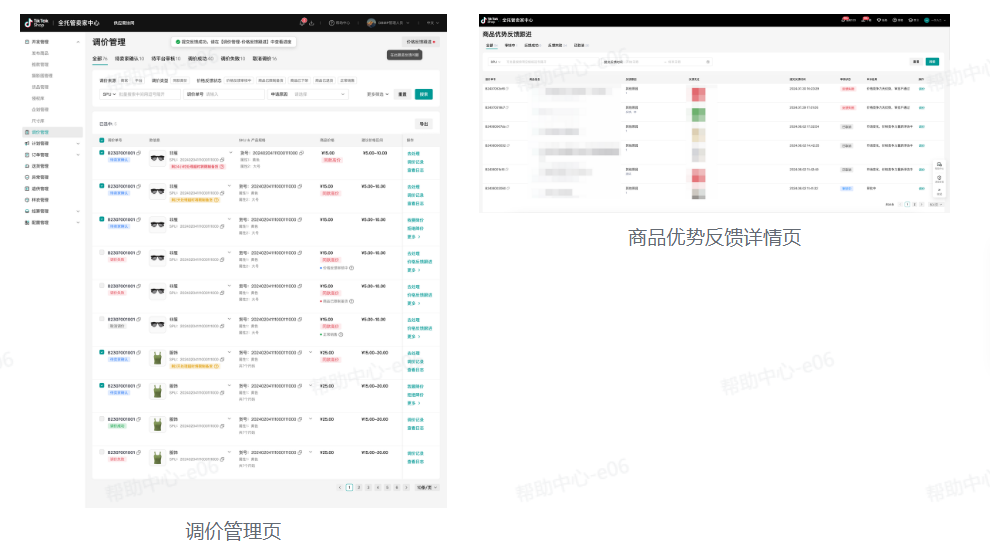The width and height of the screenshot is (990, 549).
Task: Go to page 2 in 调价管理 pagination
Action: 359,487
